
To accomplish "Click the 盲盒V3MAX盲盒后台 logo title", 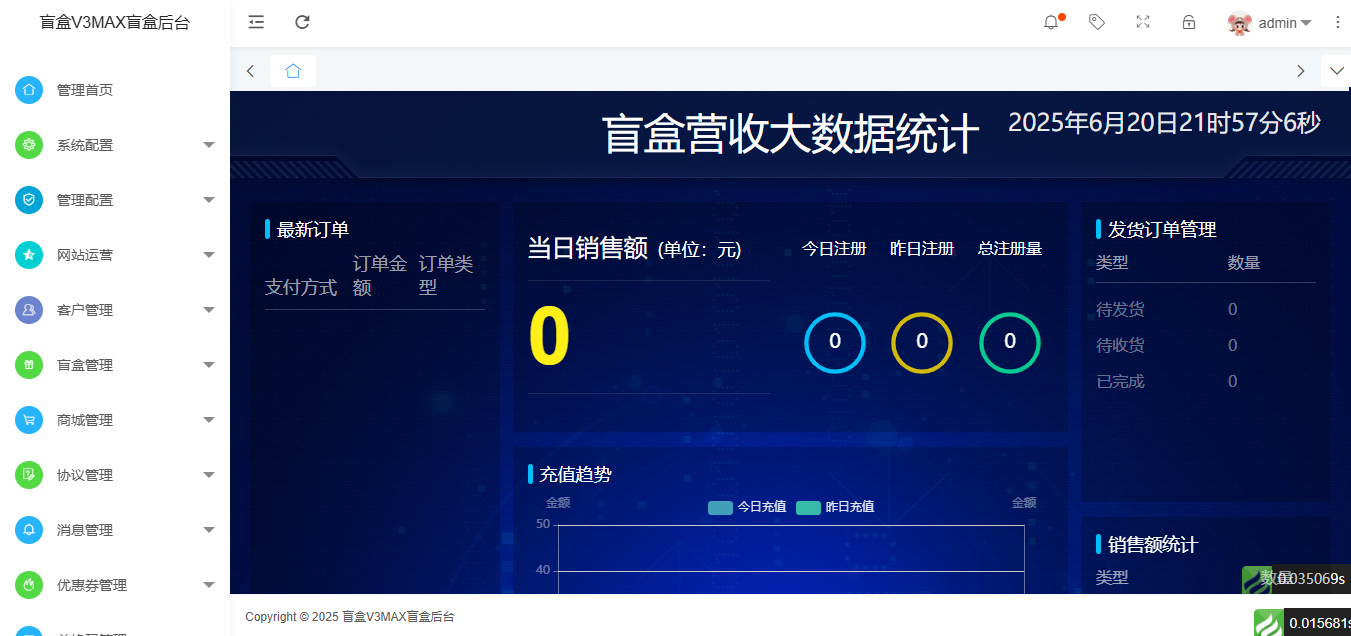I will pos(115,22).
